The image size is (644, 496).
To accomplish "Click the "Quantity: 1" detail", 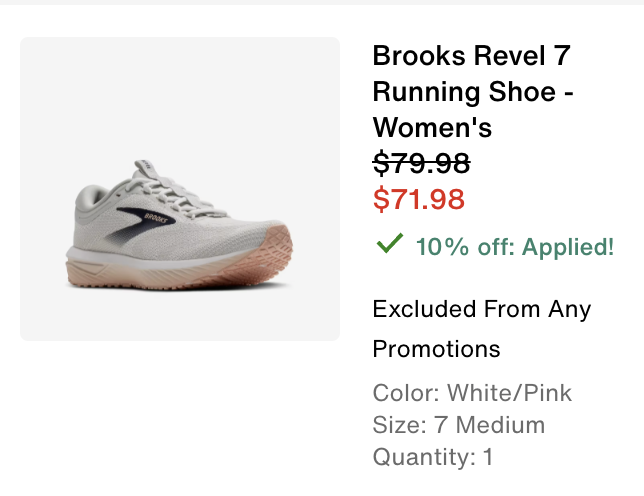I will tap(432, 458).
